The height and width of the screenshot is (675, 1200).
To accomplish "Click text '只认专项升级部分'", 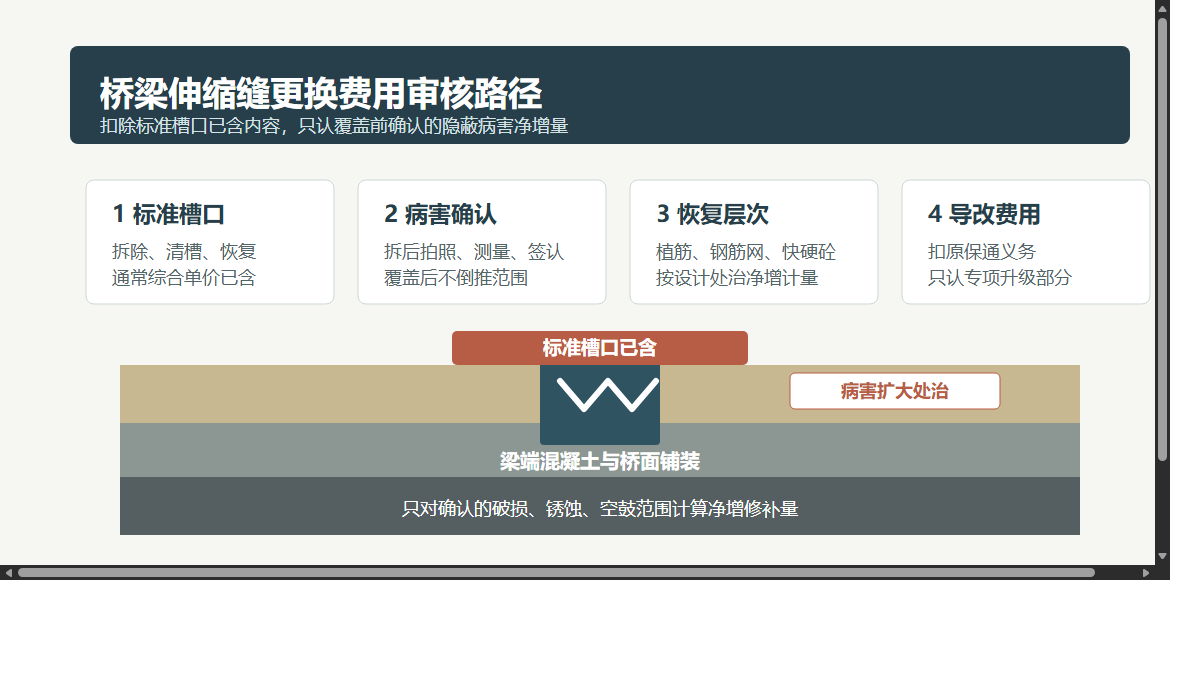I will tap(1000, 278).
